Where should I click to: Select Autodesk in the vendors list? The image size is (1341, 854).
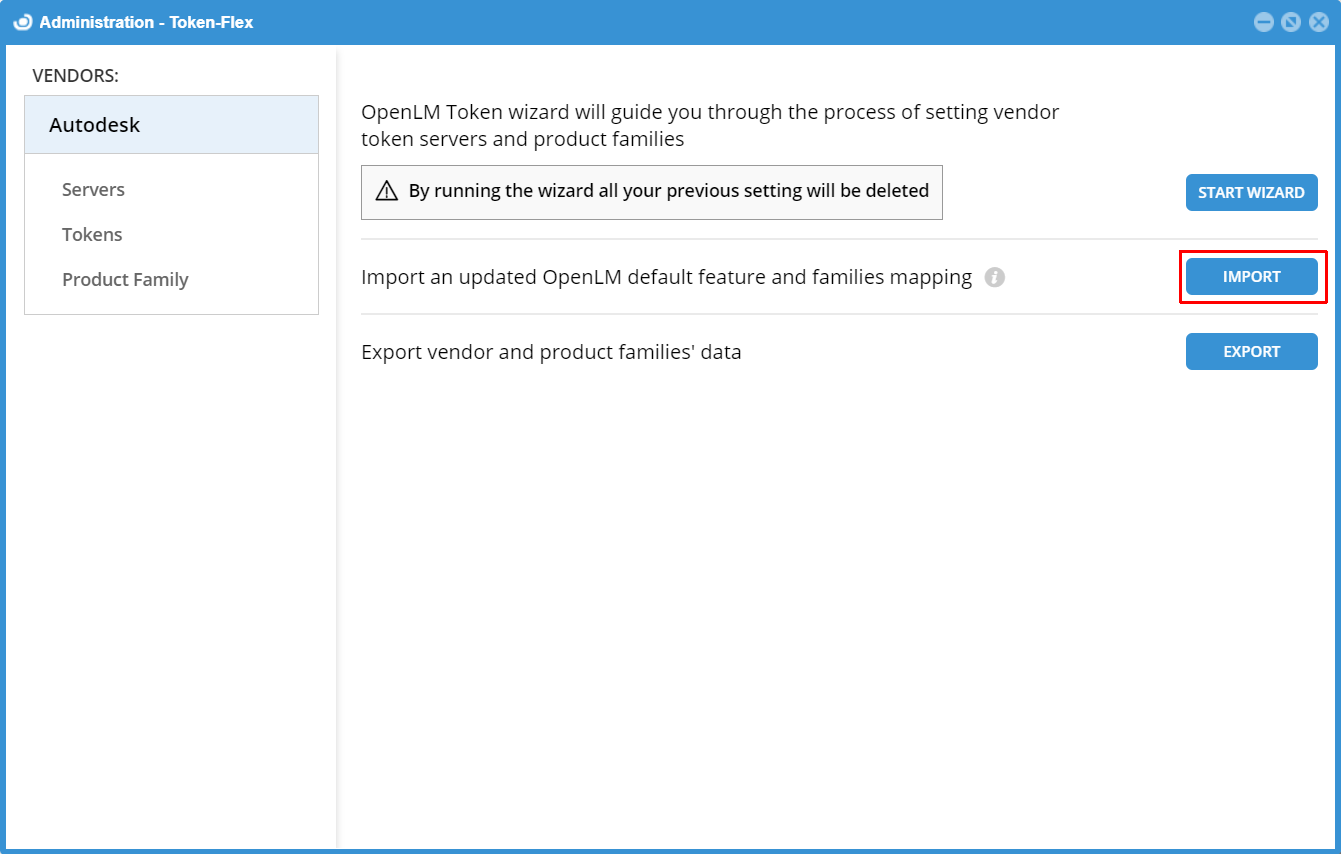[x=95, y=124]
